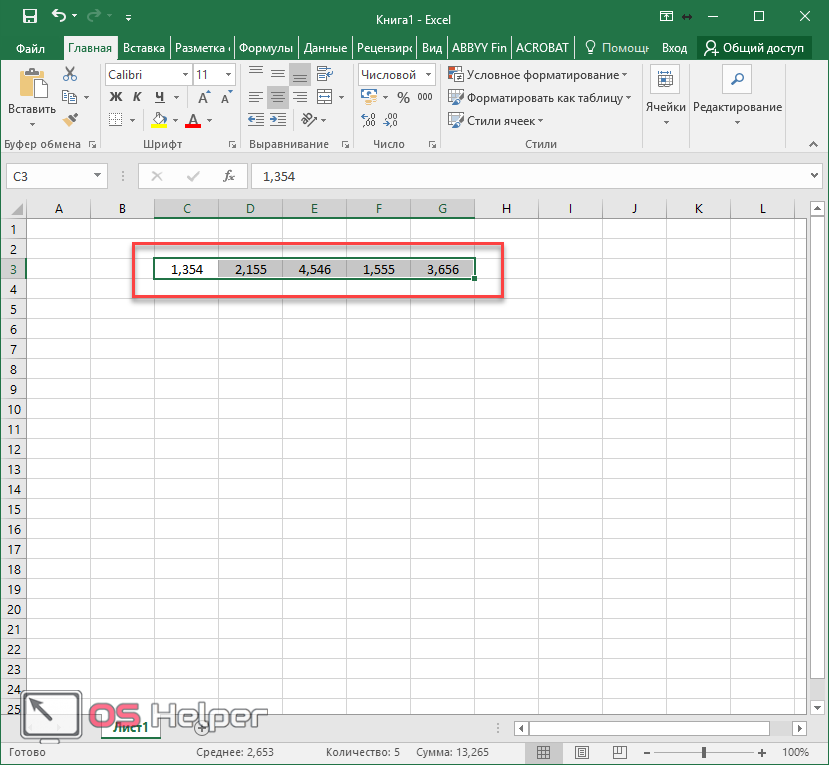829x765 pixels.
Task: Open the Формулы ribbon tab
Action: tap(265, 47)
